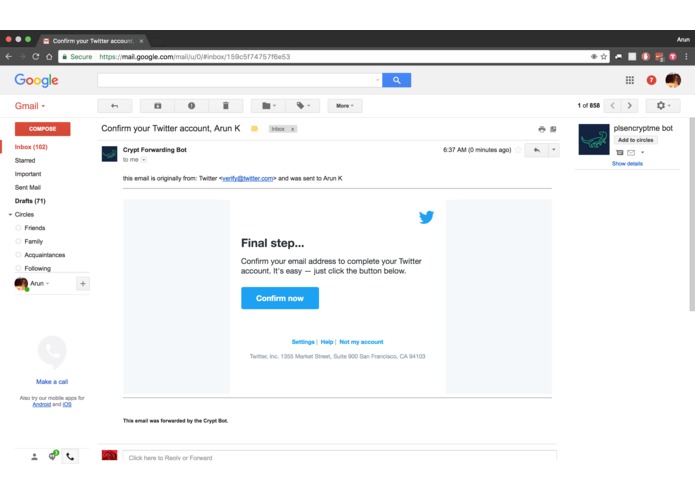695x494 pixels.
Task: Toggle the yellow importance marker
Action: (254, 129)
